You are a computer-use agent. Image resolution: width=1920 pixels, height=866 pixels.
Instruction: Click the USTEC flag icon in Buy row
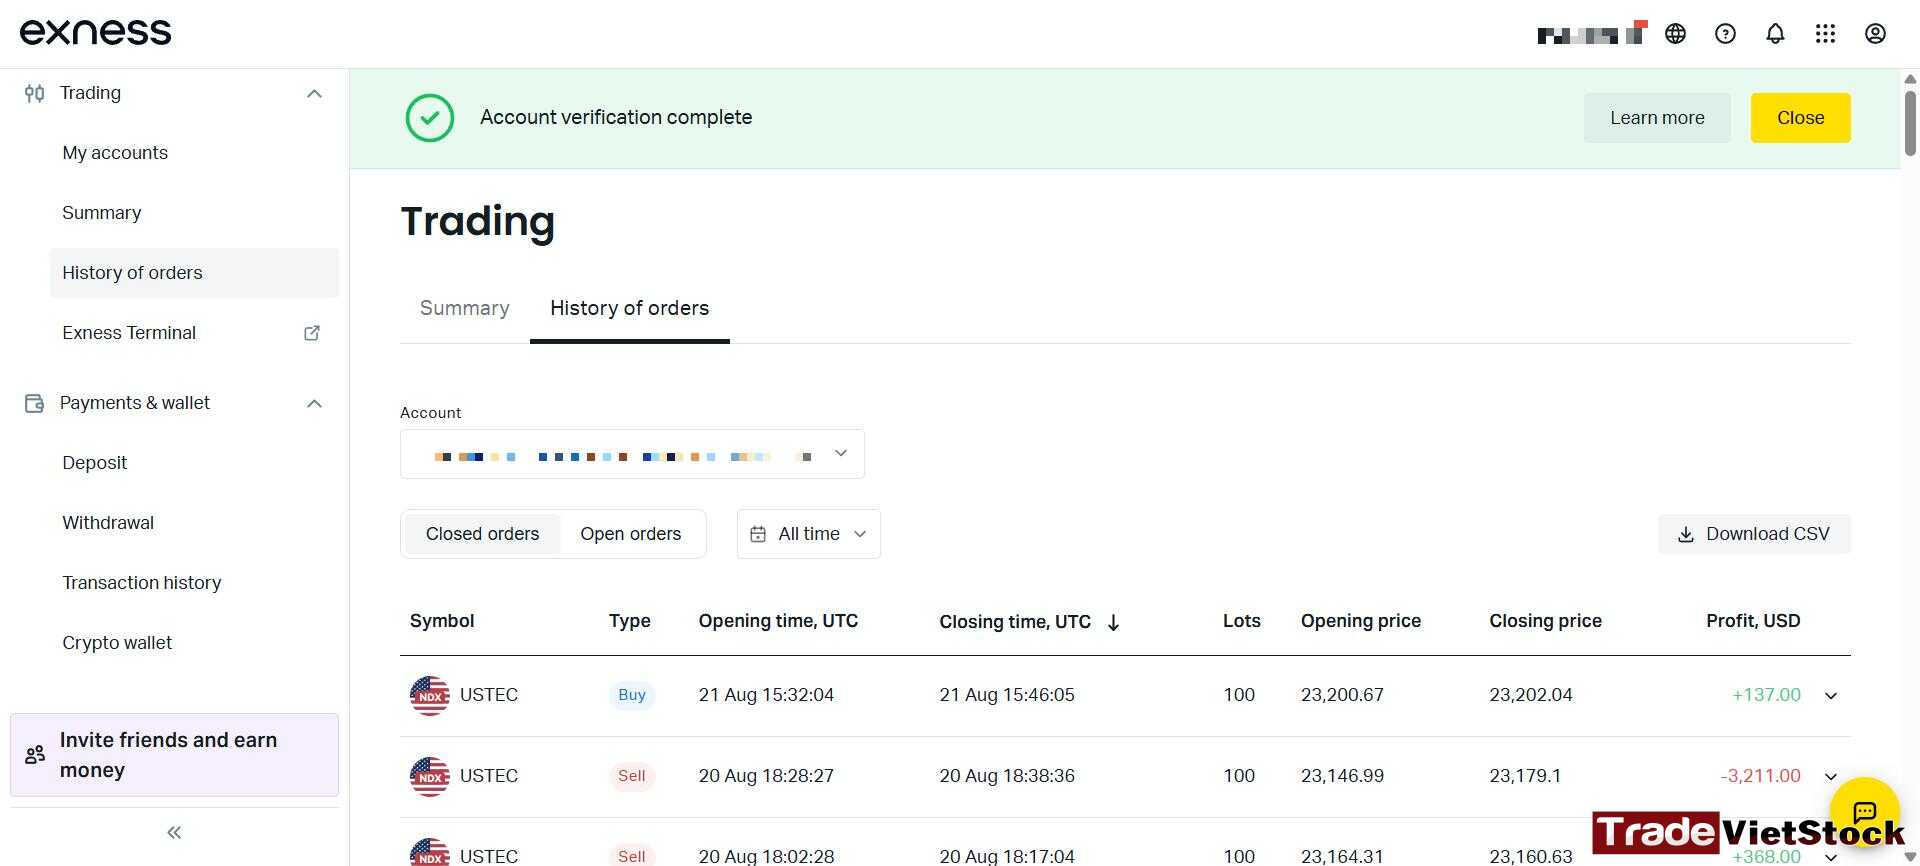[430, 695]
